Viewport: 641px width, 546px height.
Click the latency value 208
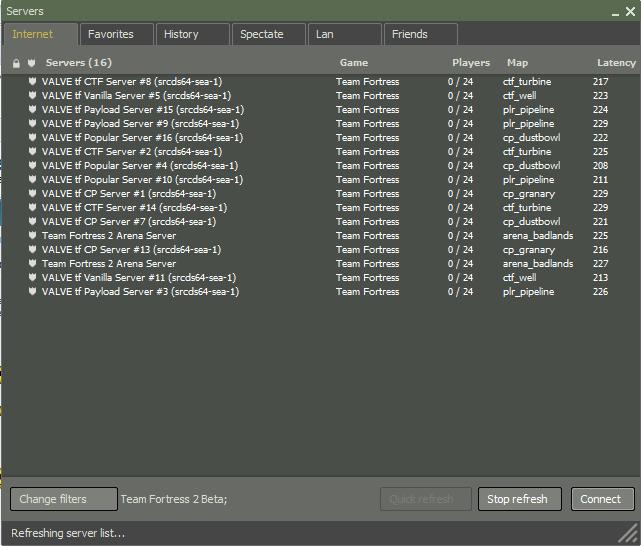pos(600,166)
